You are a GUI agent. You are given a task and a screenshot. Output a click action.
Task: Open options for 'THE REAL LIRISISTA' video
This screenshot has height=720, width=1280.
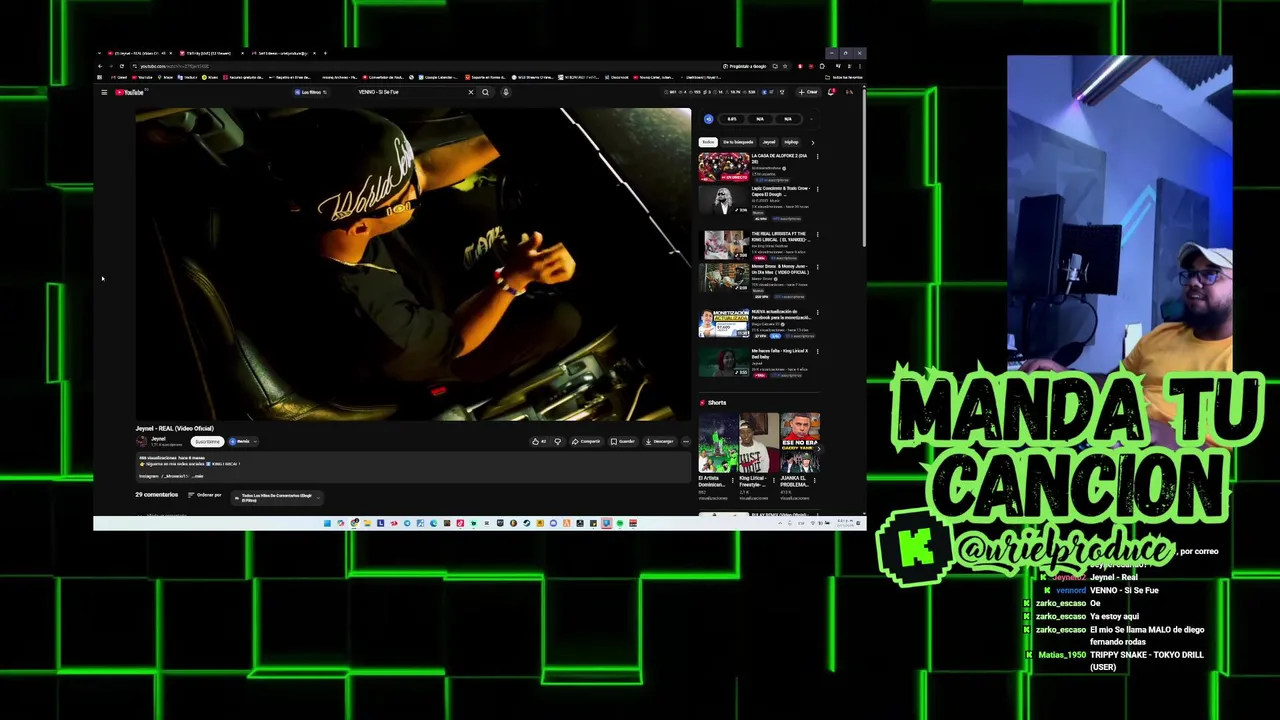[x=817, y=234]
